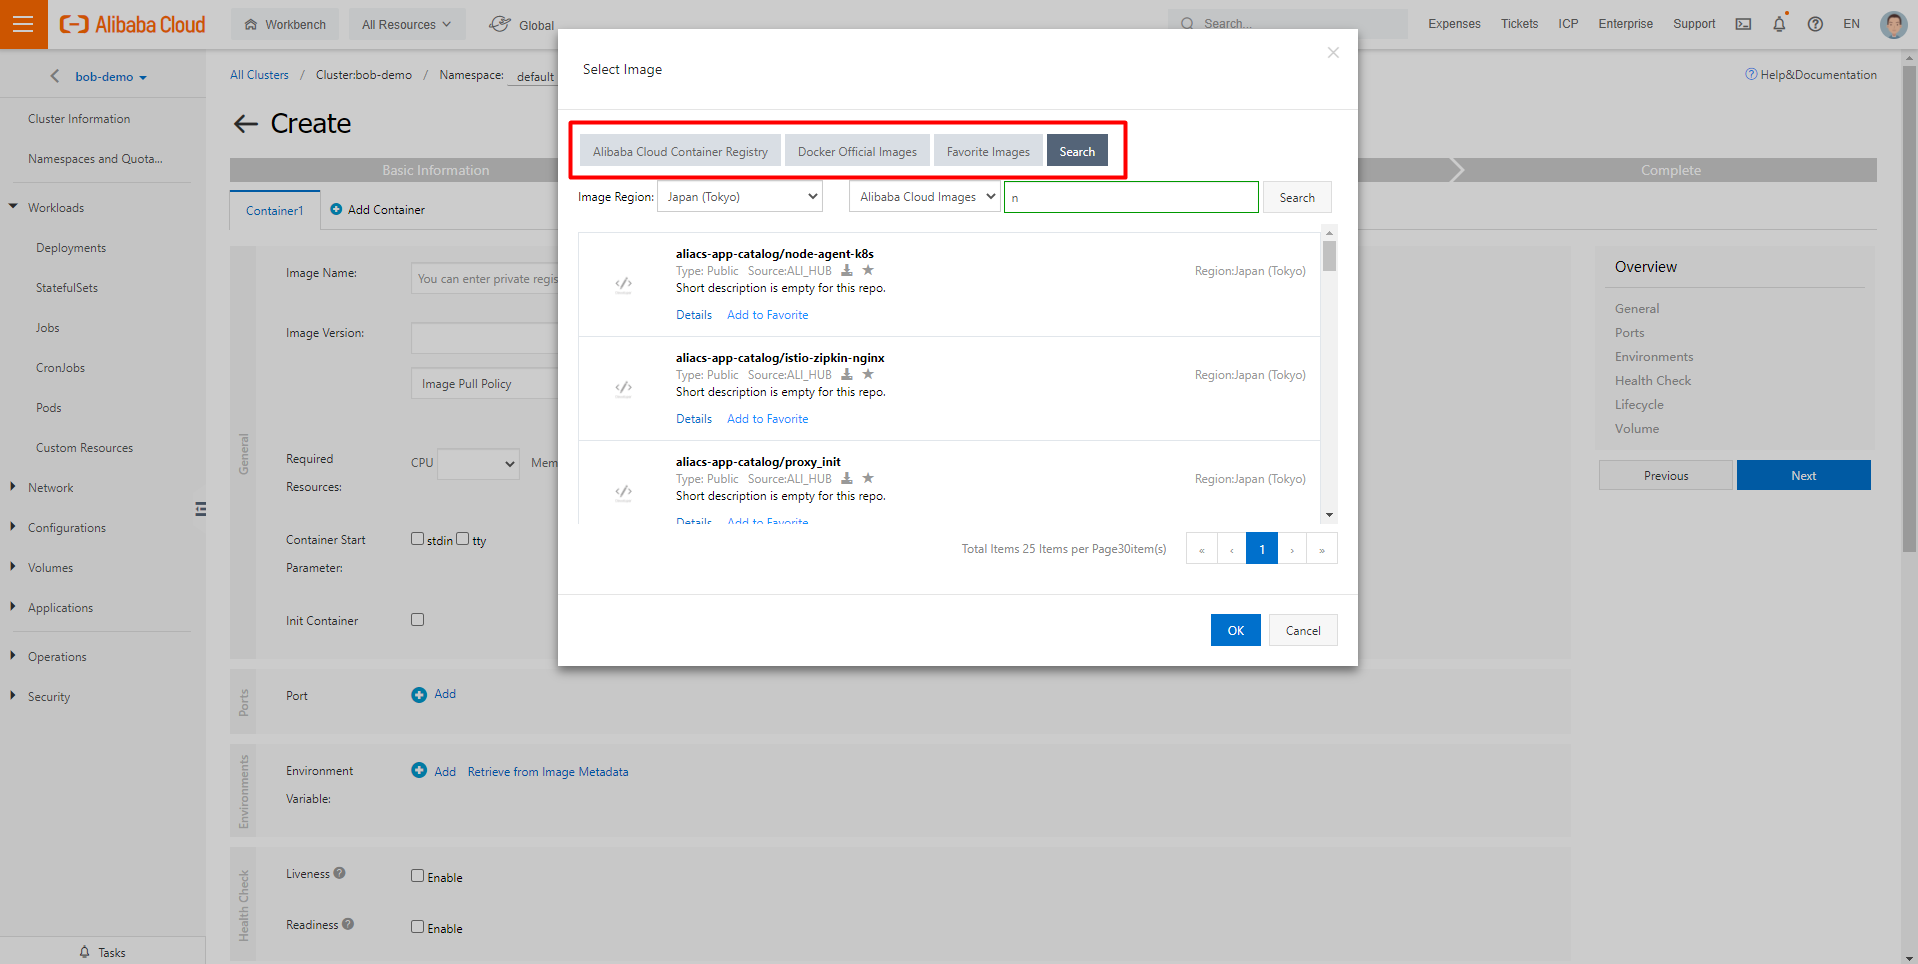Select the Container1 tab
The image size is (1918, 964).
coord(275,210)
